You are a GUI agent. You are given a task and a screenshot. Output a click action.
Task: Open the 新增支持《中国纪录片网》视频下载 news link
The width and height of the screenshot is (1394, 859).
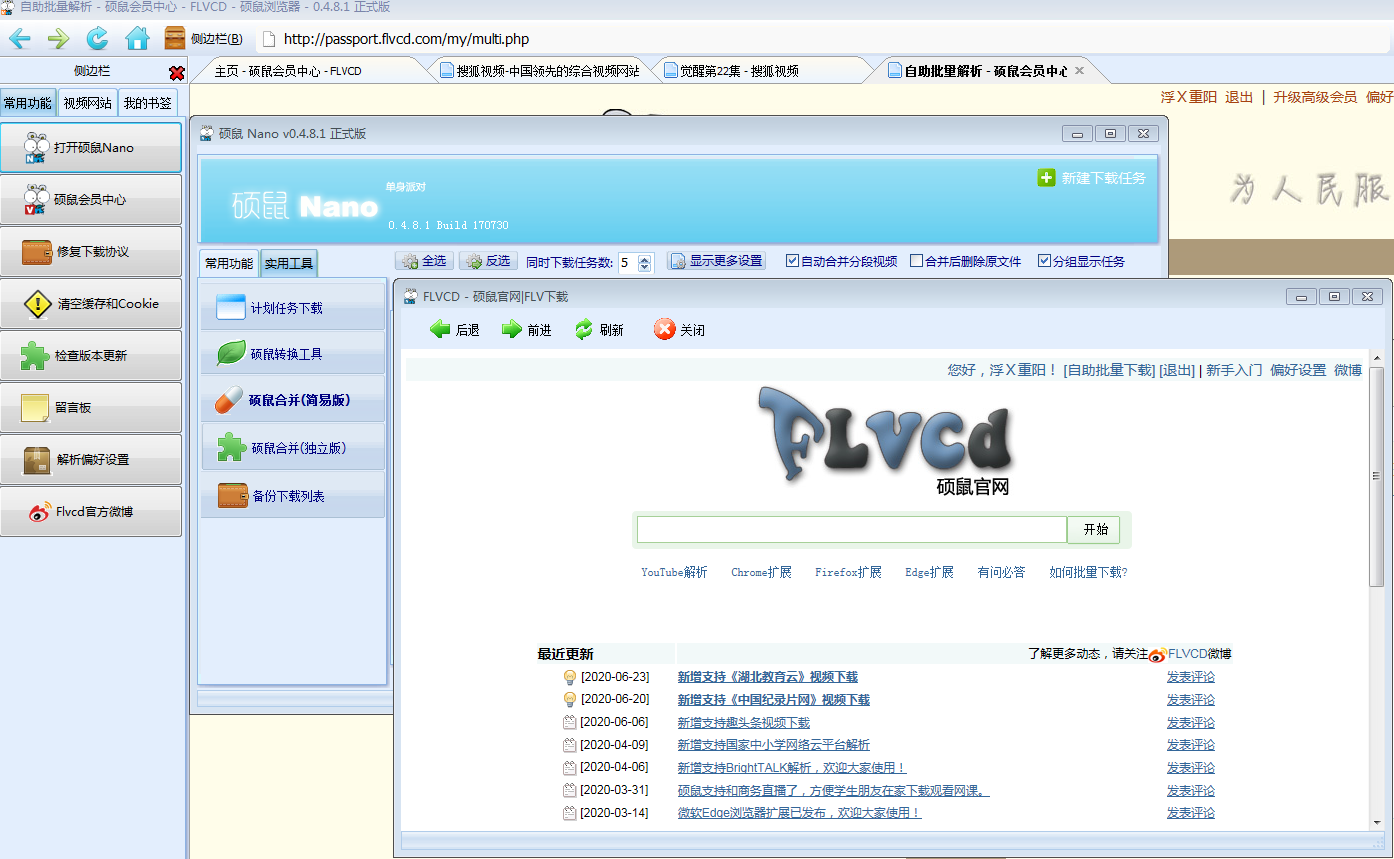(773, 700)
